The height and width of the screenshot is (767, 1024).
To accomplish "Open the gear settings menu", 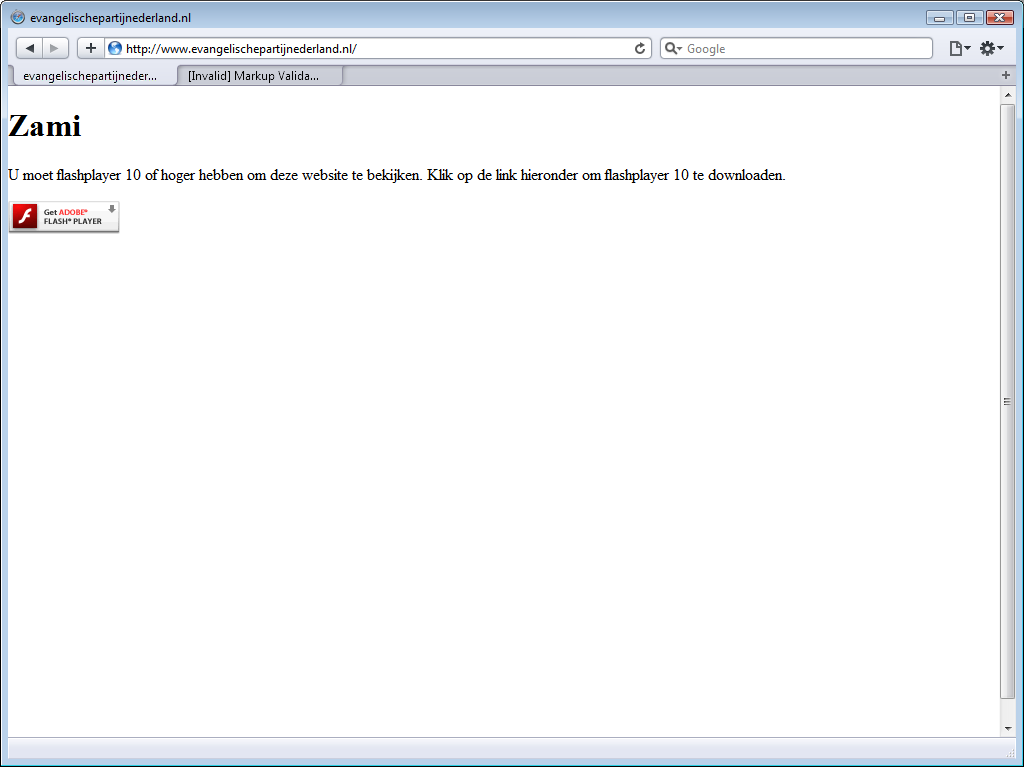I will (x=991, y=48).
